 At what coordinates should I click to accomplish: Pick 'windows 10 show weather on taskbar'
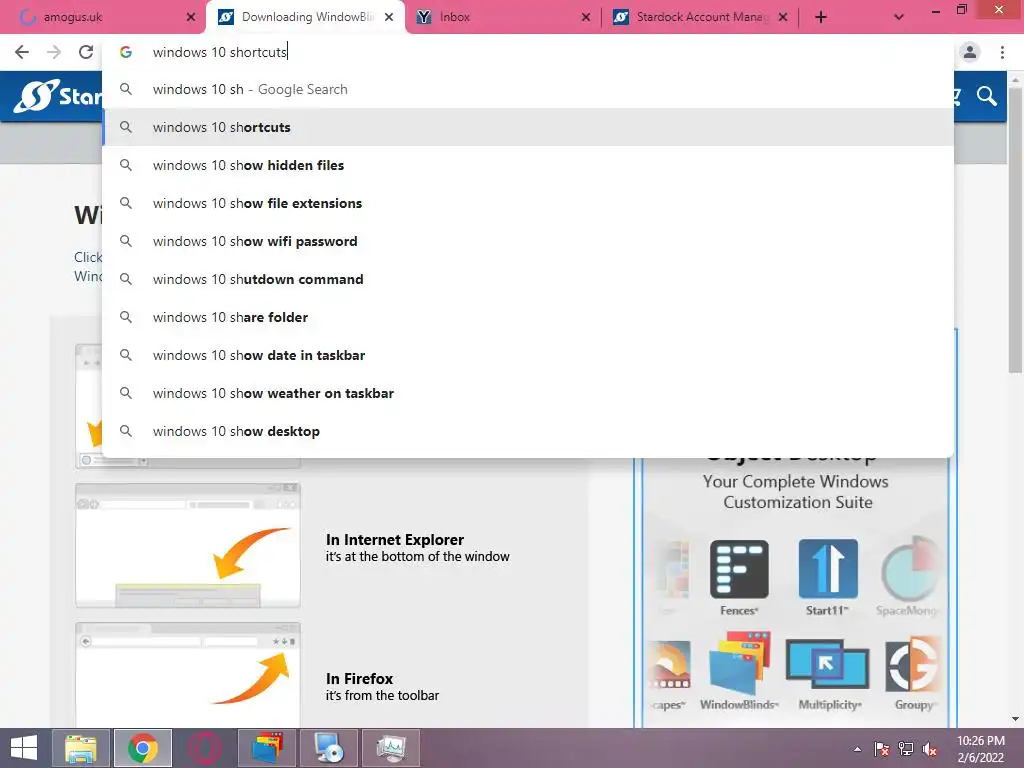tap(528, 393)
